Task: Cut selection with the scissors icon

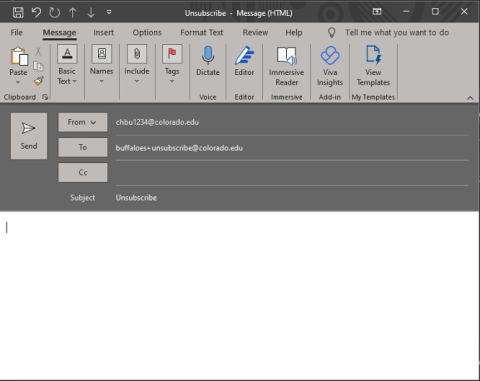Action: (x=38, y=51)
